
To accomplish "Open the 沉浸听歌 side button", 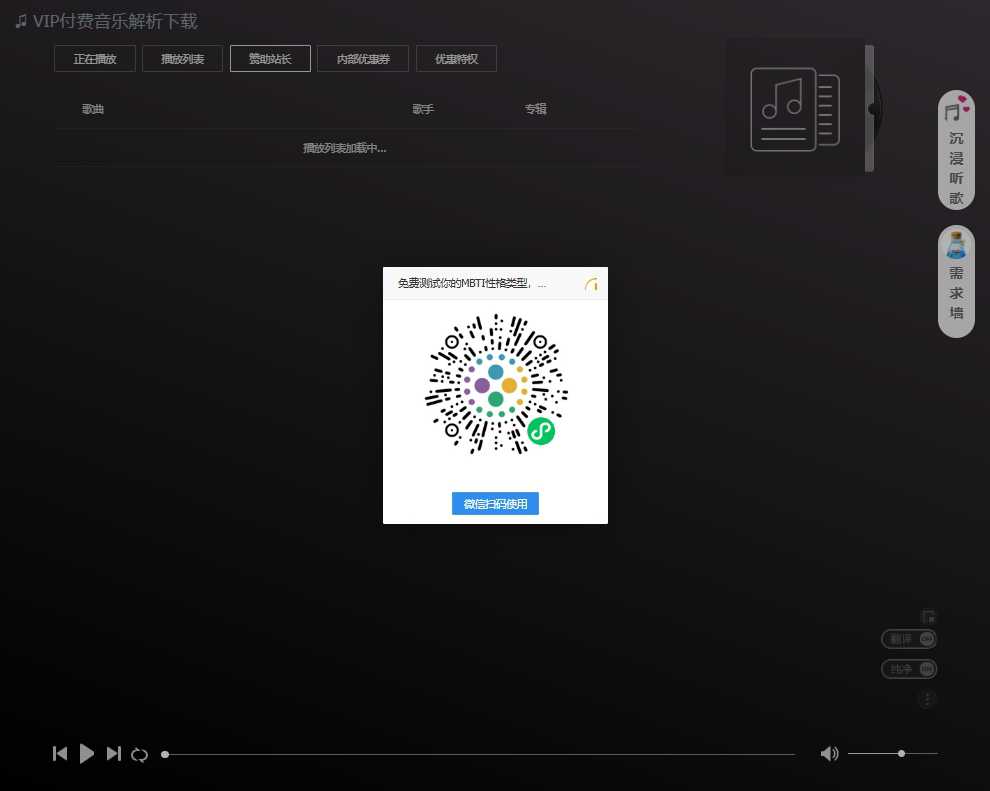I will coord(956,150).
